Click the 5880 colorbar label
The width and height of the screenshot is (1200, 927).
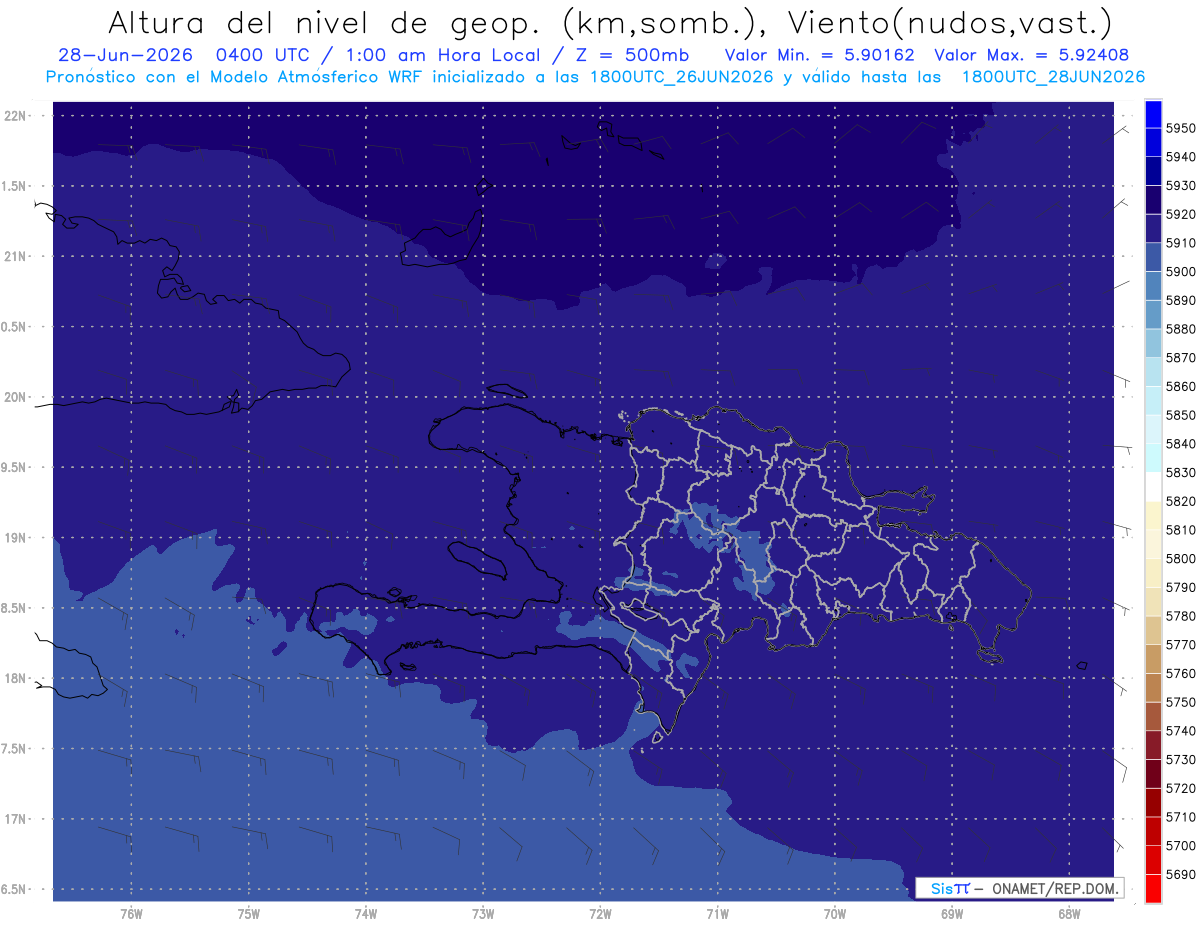click(x=1180, y=329)
